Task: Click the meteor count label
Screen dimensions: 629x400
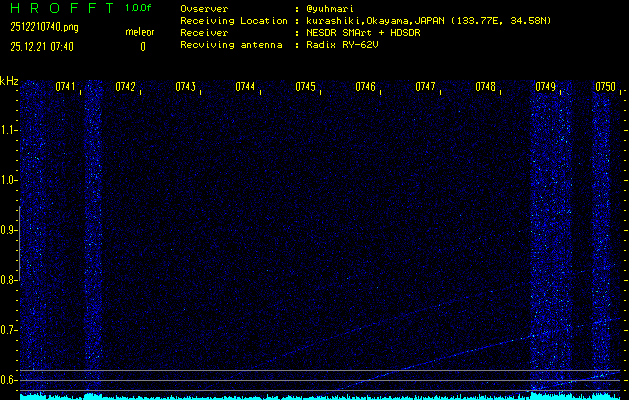Action: (x=139, y=32)
